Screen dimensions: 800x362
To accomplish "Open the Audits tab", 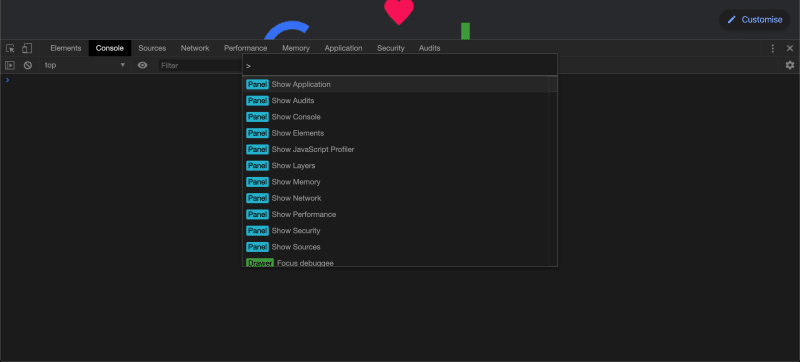I will 430,48.
